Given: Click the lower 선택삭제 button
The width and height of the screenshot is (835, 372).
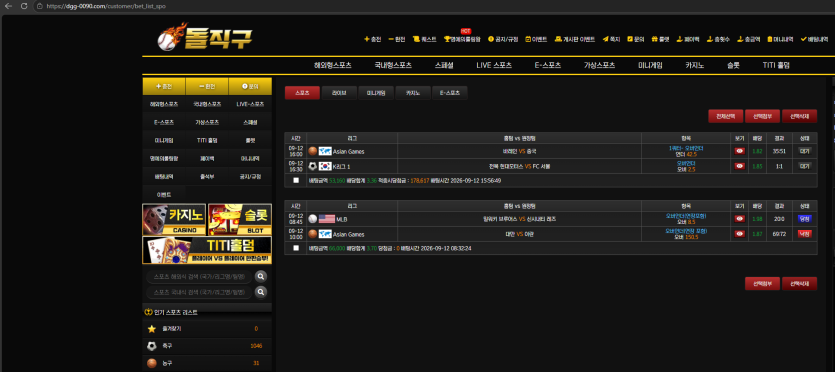Looking at the screenshot, I should [799, 284].
